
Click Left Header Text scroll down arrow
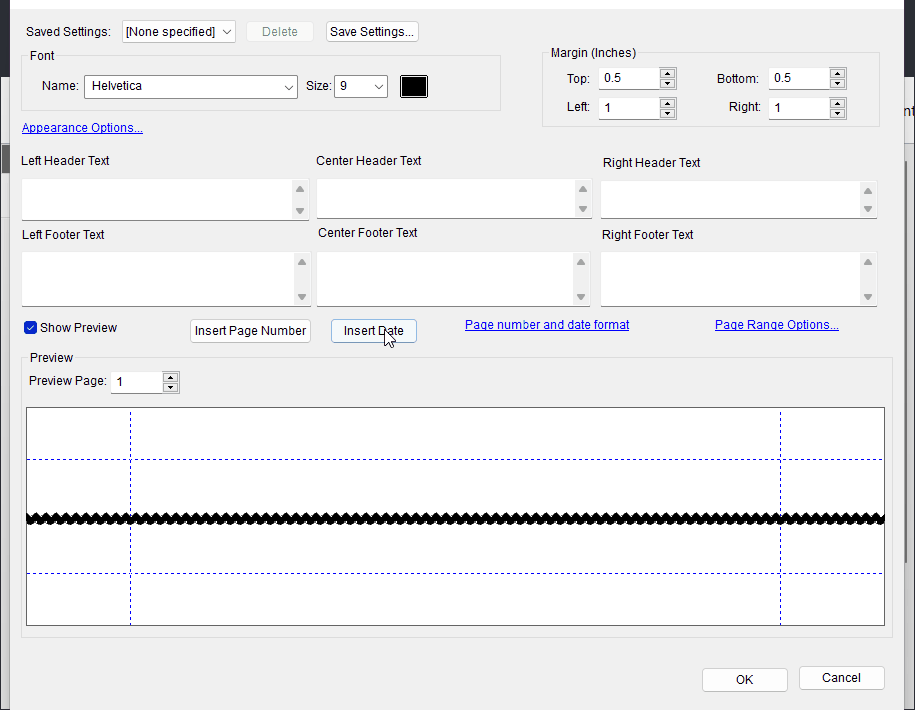tap(300, 211)
